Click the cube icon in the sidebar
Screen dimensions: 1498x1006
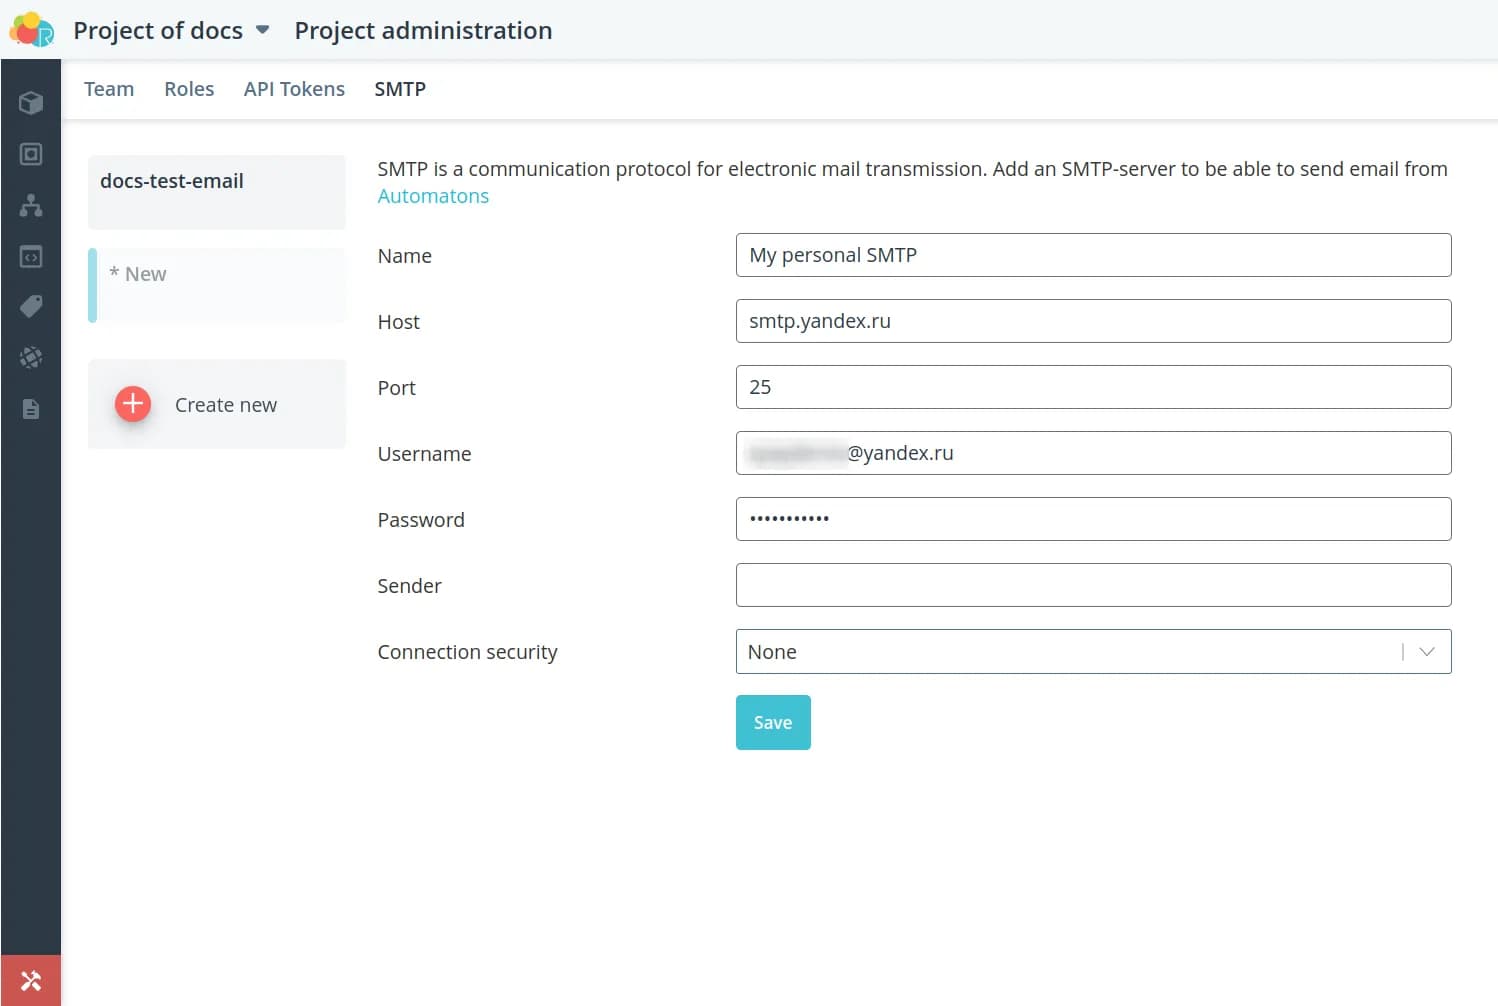point(31,103)
